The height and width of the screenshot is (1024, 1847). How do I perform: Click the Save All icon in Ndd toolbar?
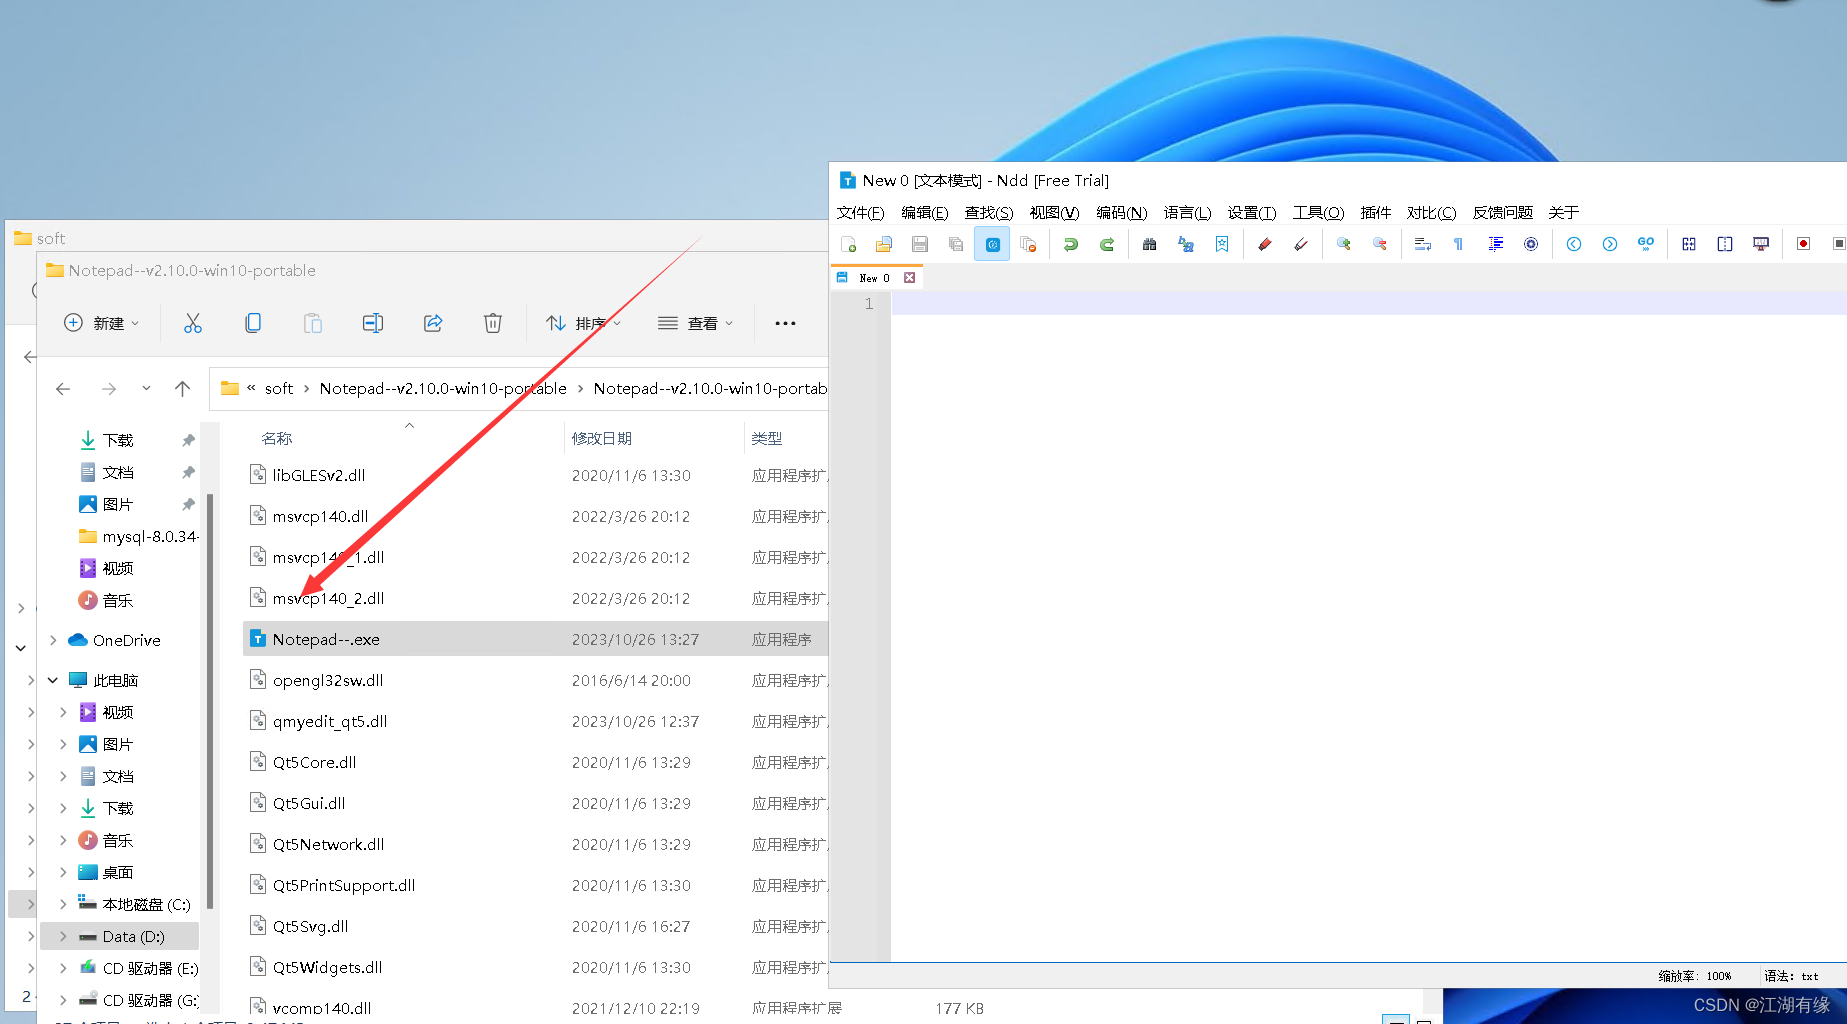(956, 244)
